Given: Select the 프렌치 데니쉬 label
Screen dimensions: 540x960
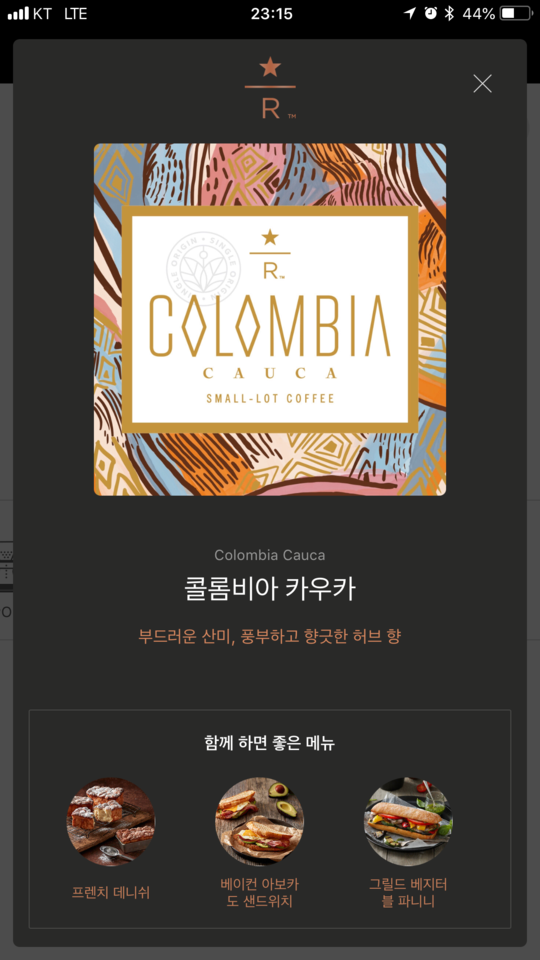Looking at the screenshot, I should (x=111, y=893).
